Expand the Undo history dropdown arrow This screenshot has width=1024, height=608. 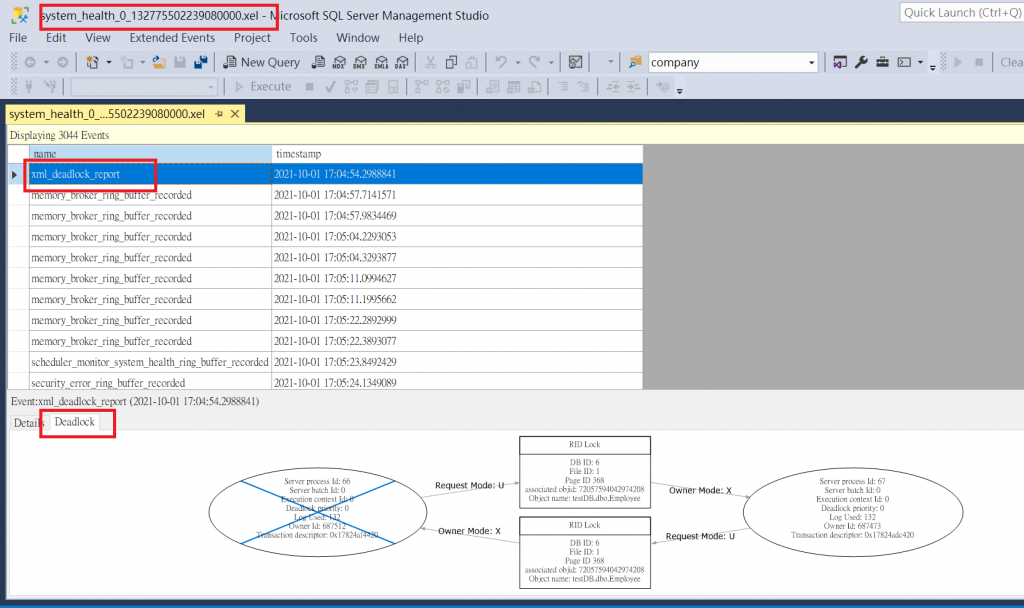coord(518,63)
